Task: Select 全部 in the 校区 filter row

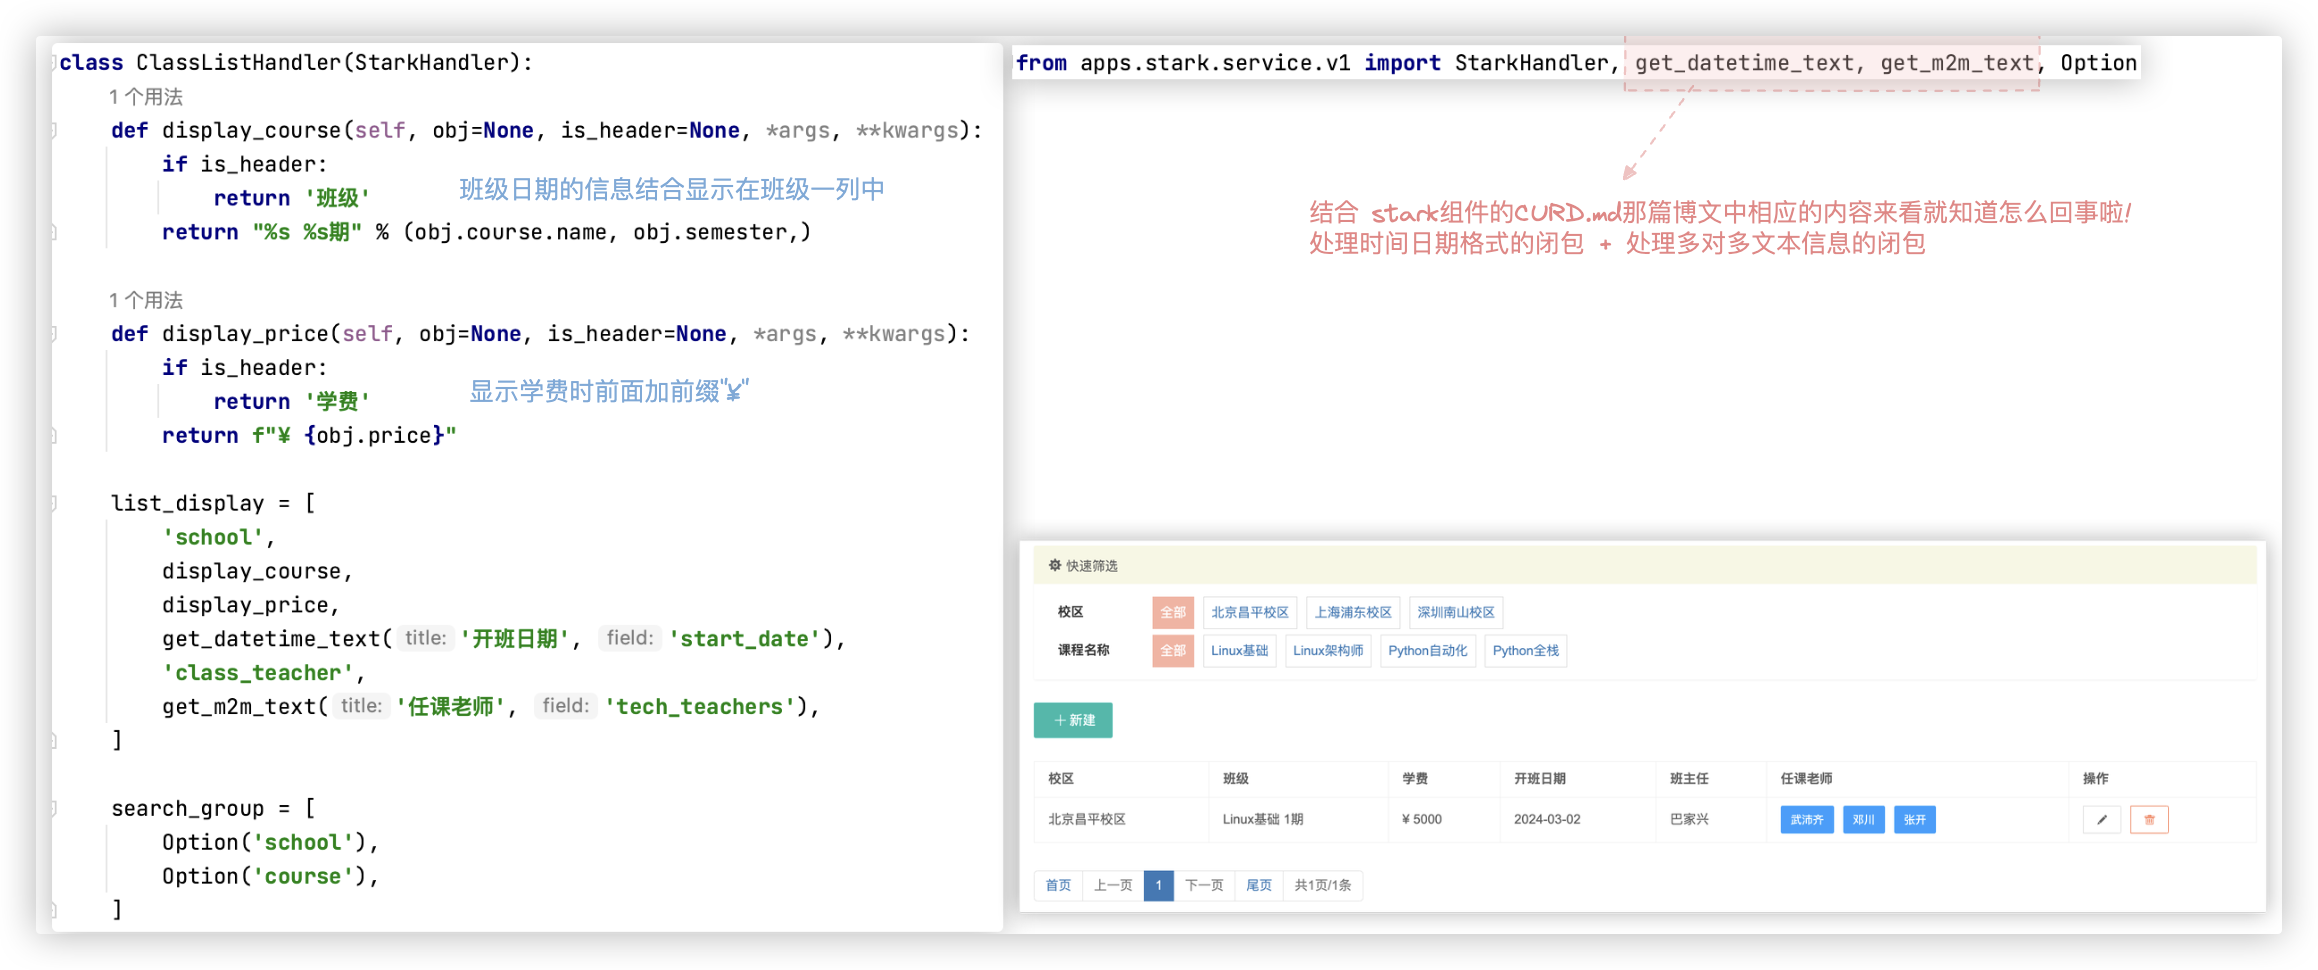Action: pos(1172,612)
